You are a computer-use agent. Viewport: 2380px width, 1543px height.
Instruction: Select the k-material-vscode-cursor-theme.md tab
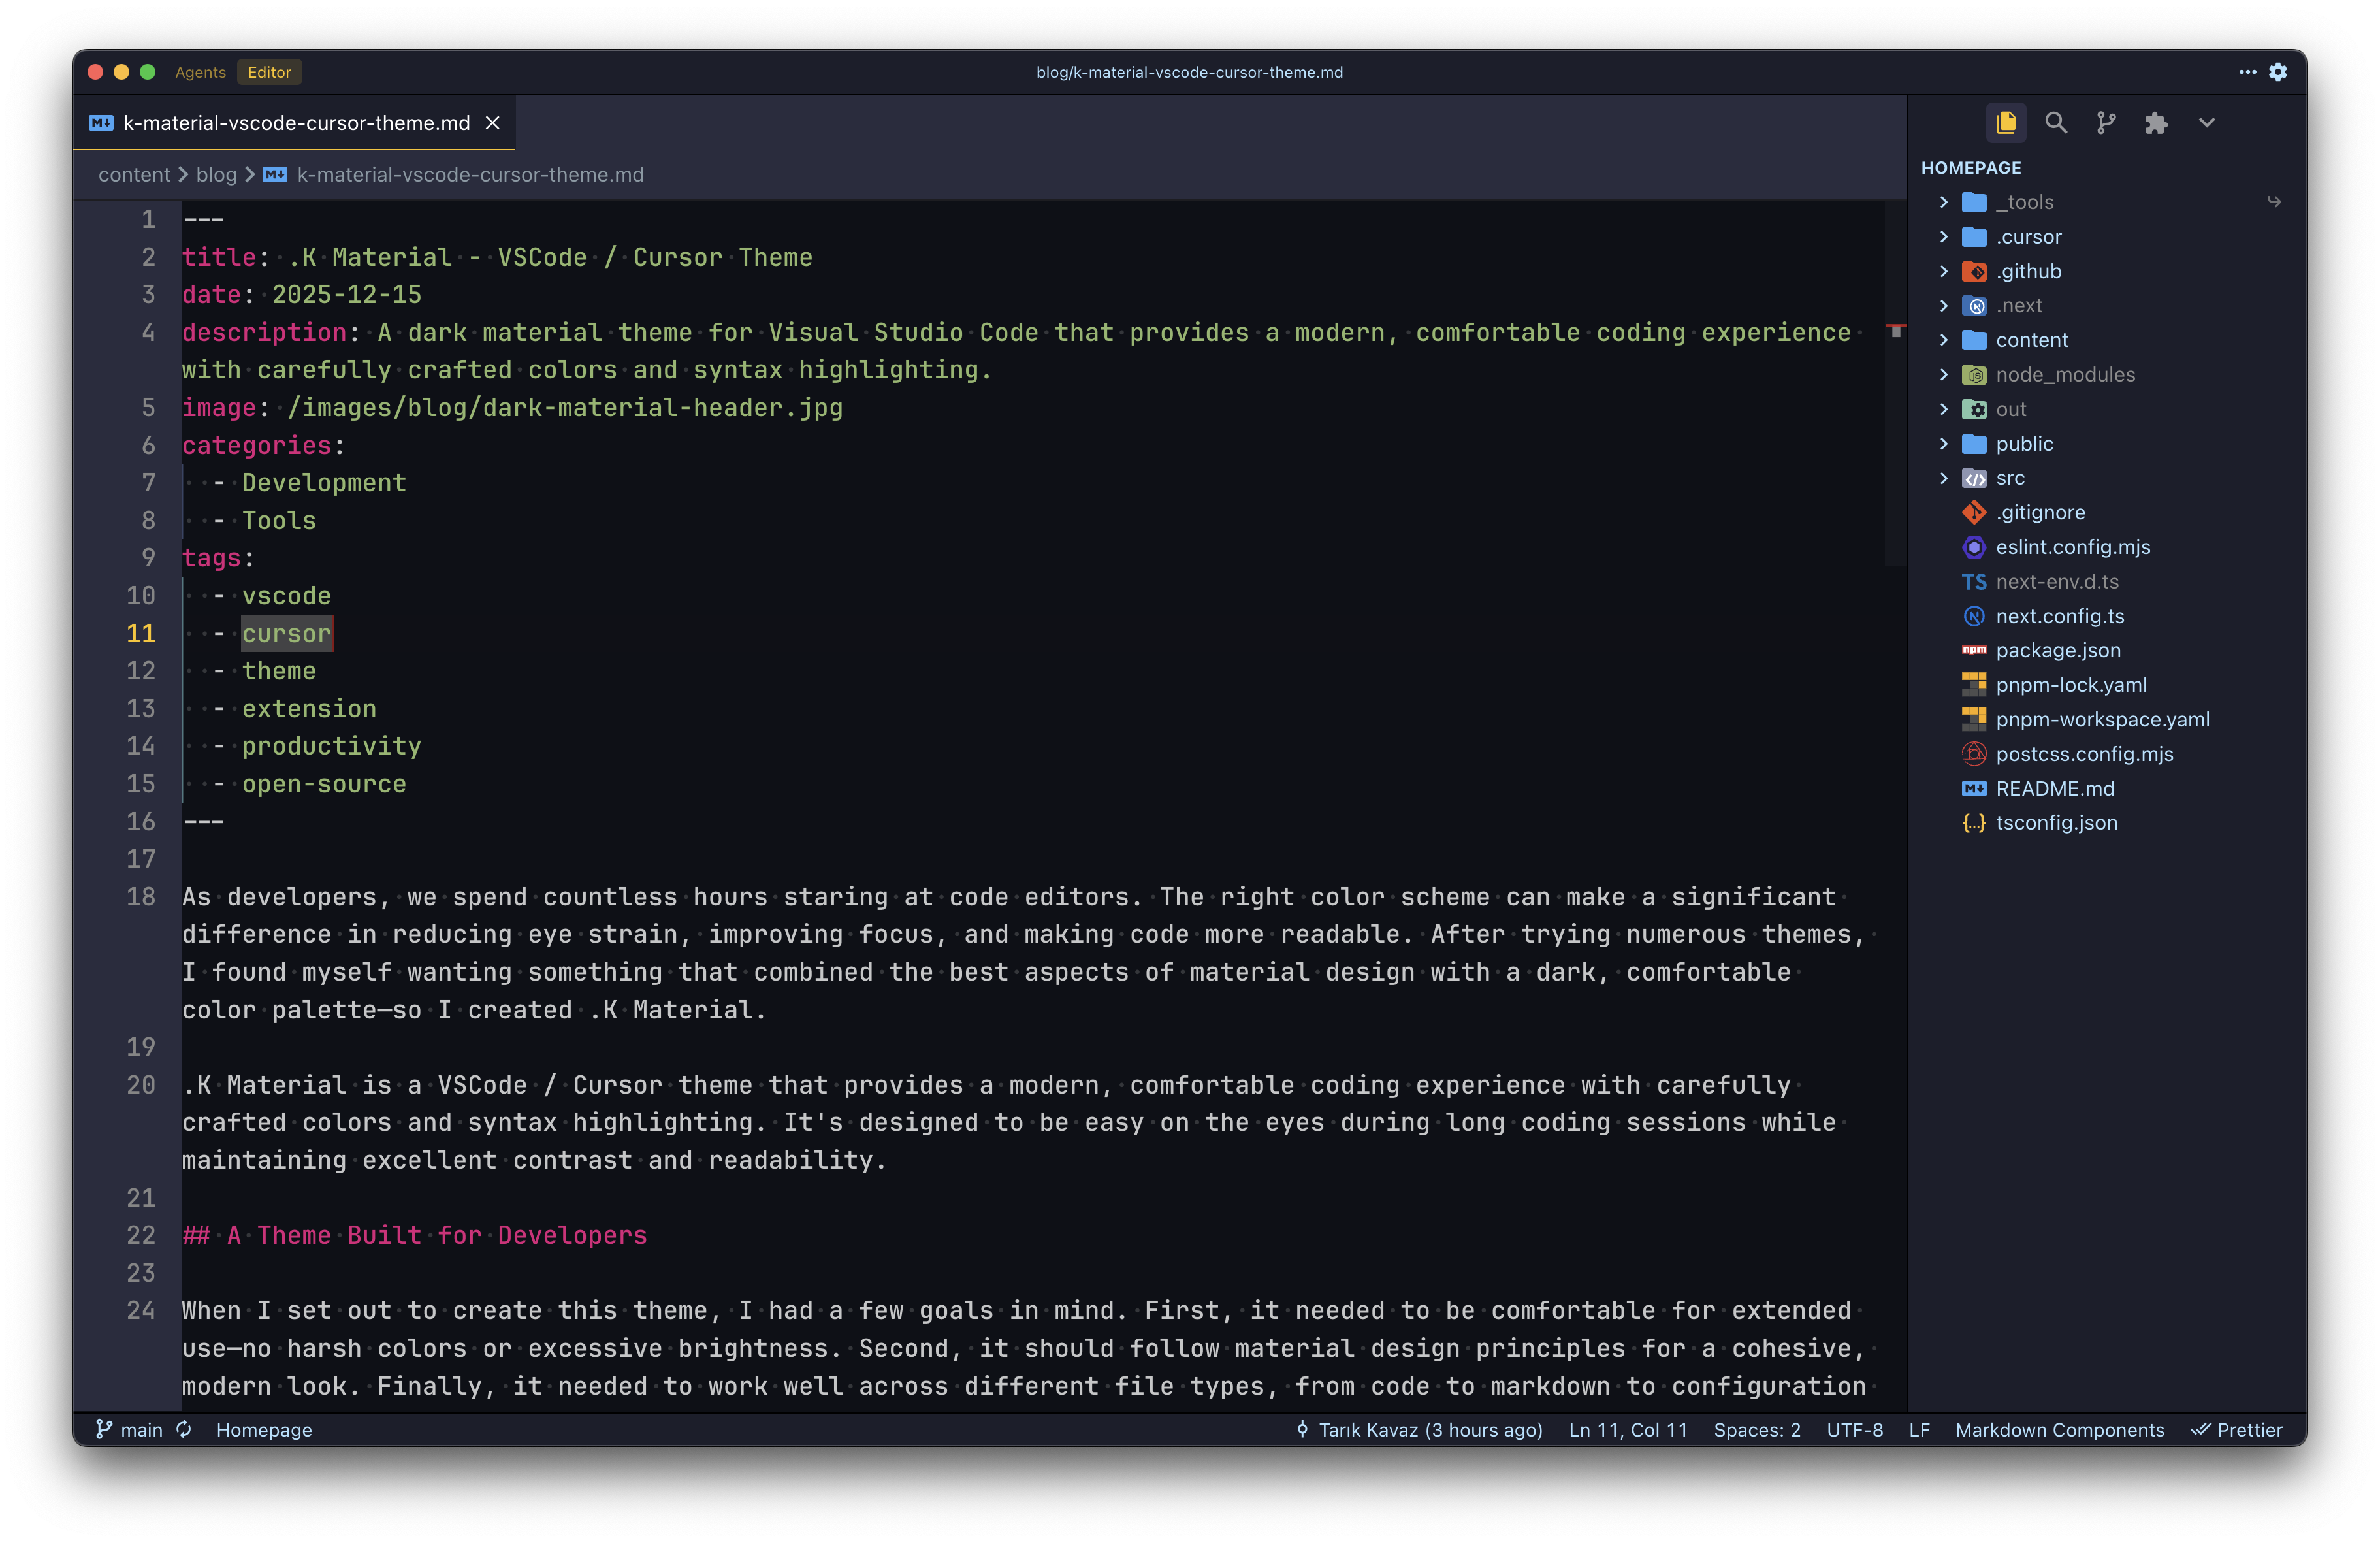pos(296,123)
